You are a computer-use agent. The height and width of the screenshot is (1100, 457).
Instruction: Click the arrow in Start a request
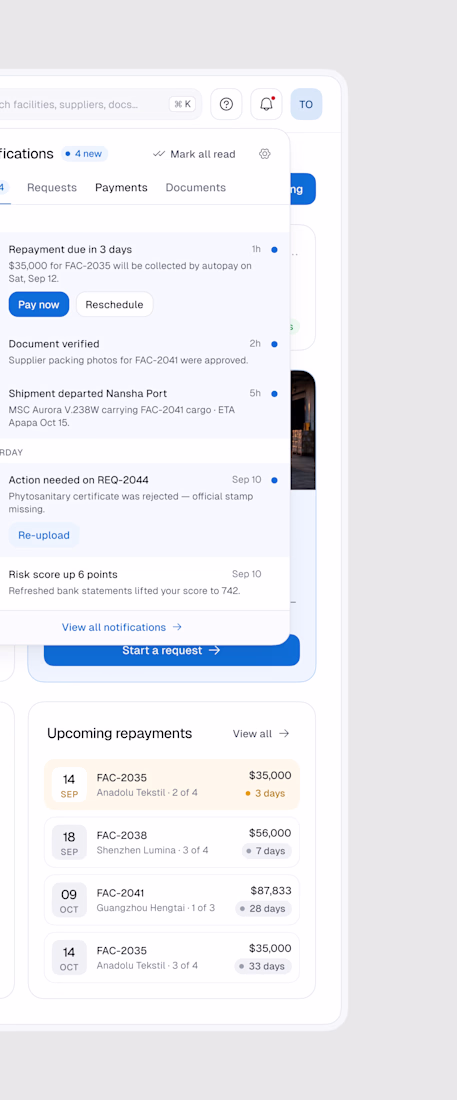coord(215,650)
